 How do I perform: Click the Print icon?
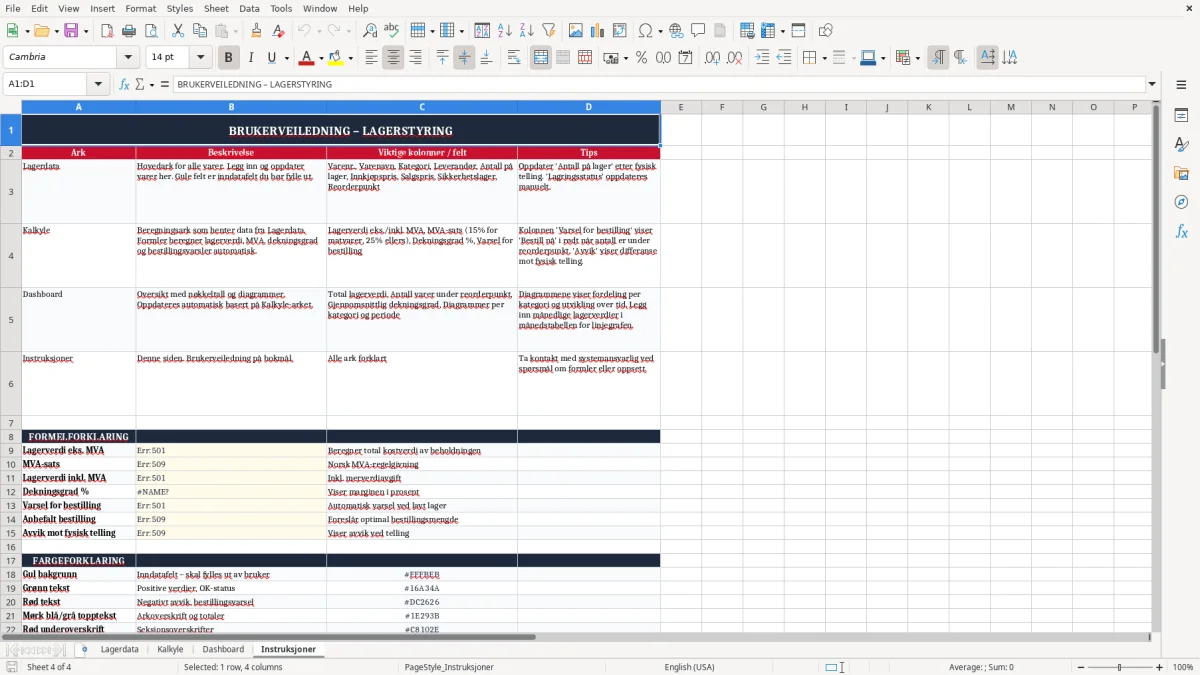pyautogui.click(x=129, y=31)
